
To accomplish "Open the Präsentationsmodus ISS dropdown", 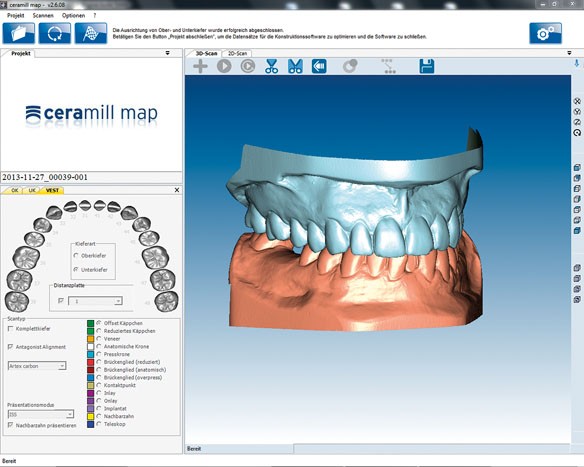I will [70, 414].
